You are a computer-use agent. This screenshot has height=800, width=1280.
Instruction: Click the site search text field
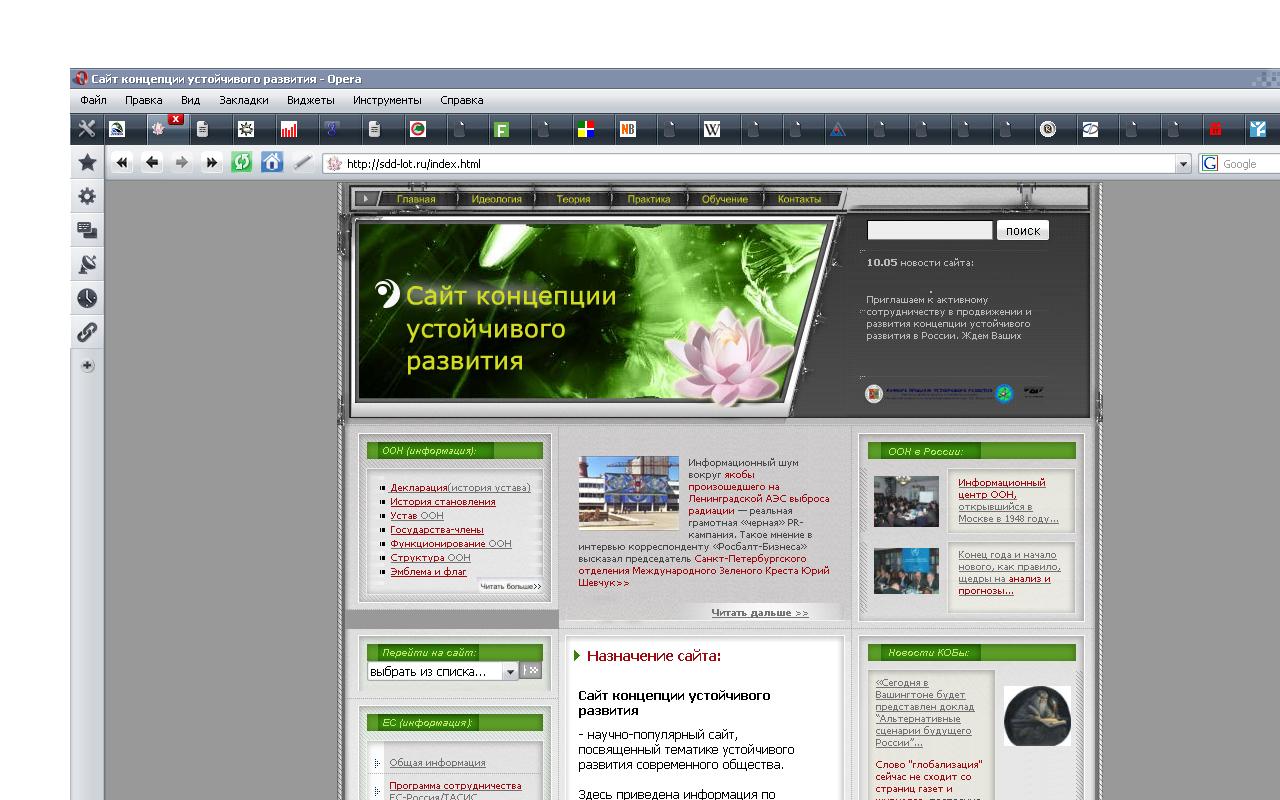[x=929, y=230]
